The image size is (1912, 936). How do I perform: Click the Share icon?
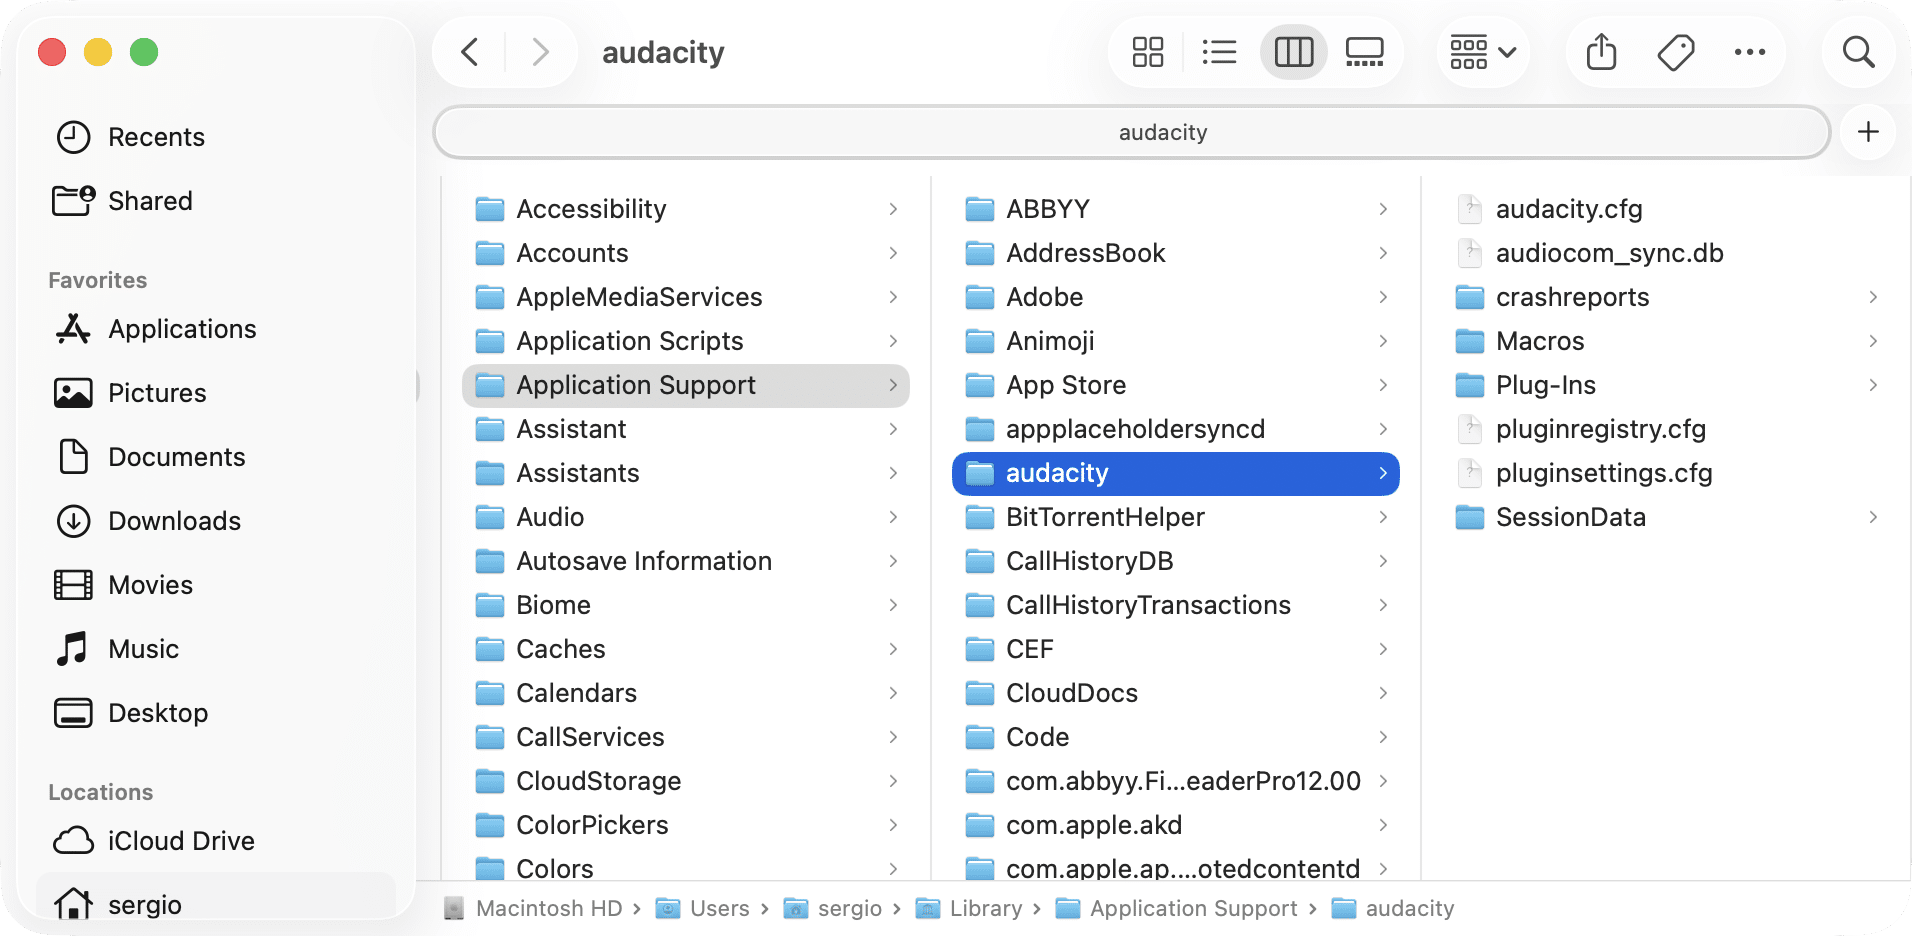click(x=1601, y=52)
